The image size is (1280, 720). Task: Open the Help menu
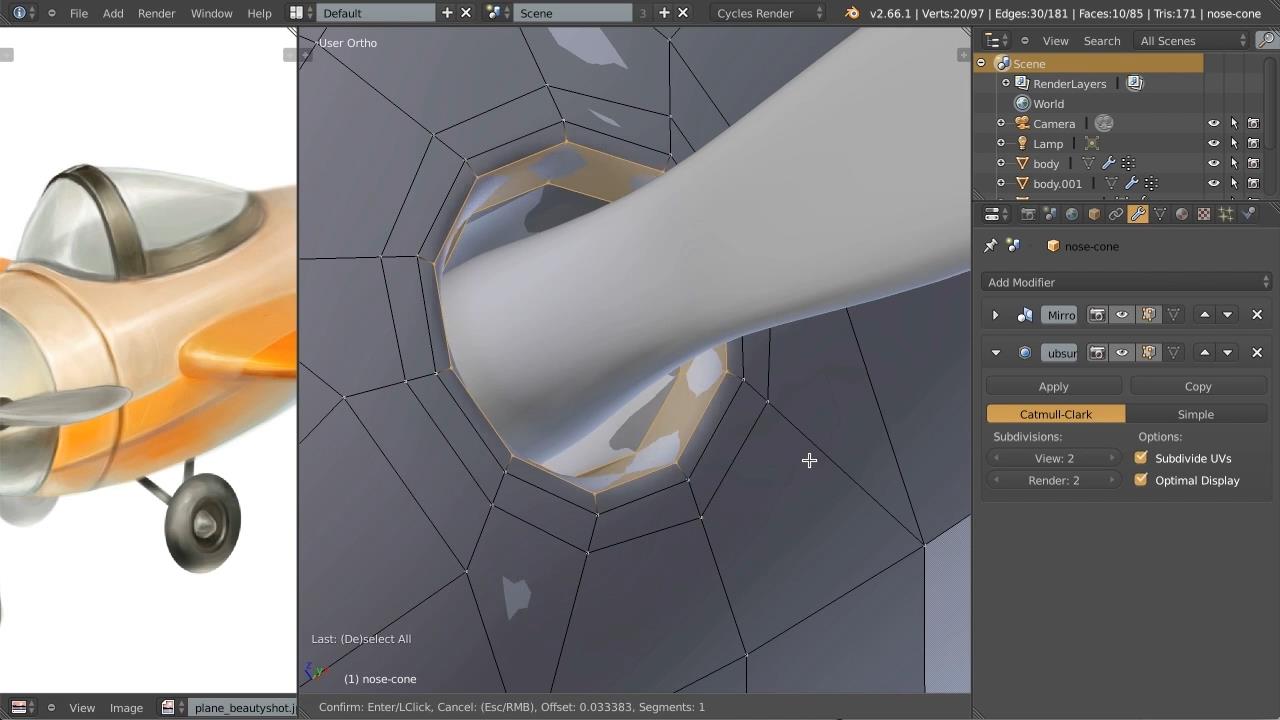coord(259,13)
